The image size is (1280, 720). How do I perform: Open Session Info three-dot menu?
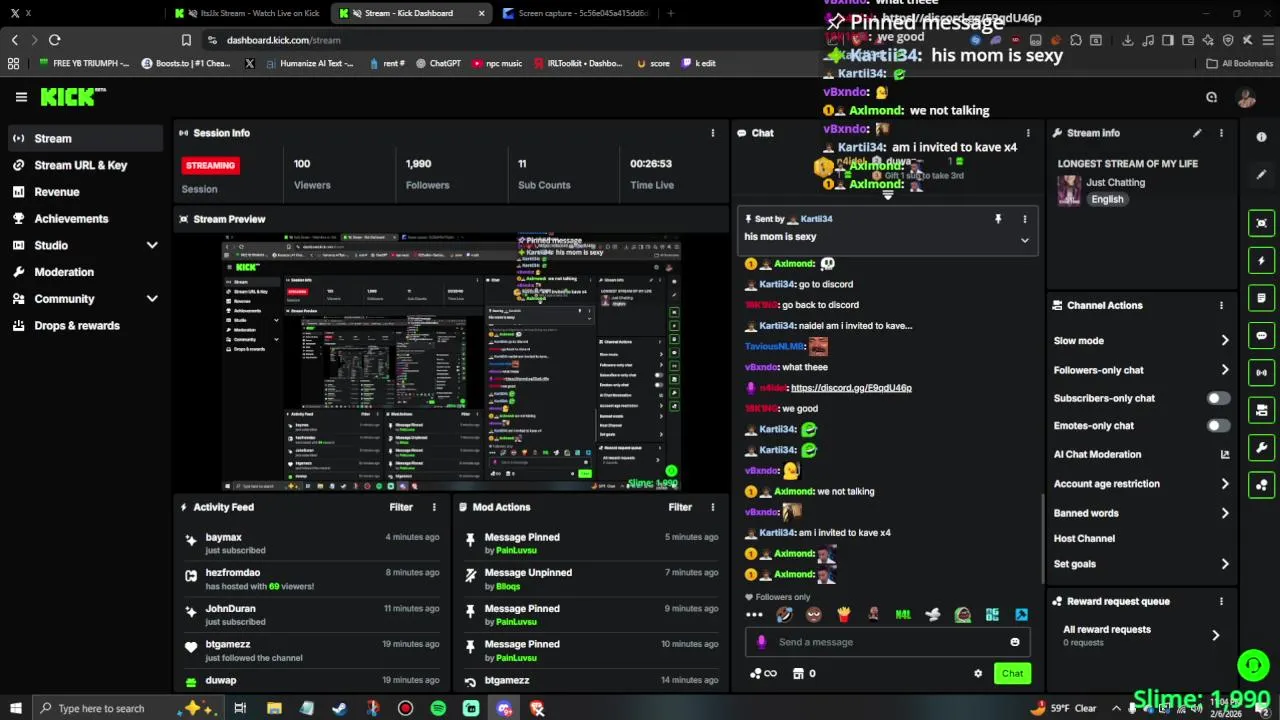tap(713, 133)
